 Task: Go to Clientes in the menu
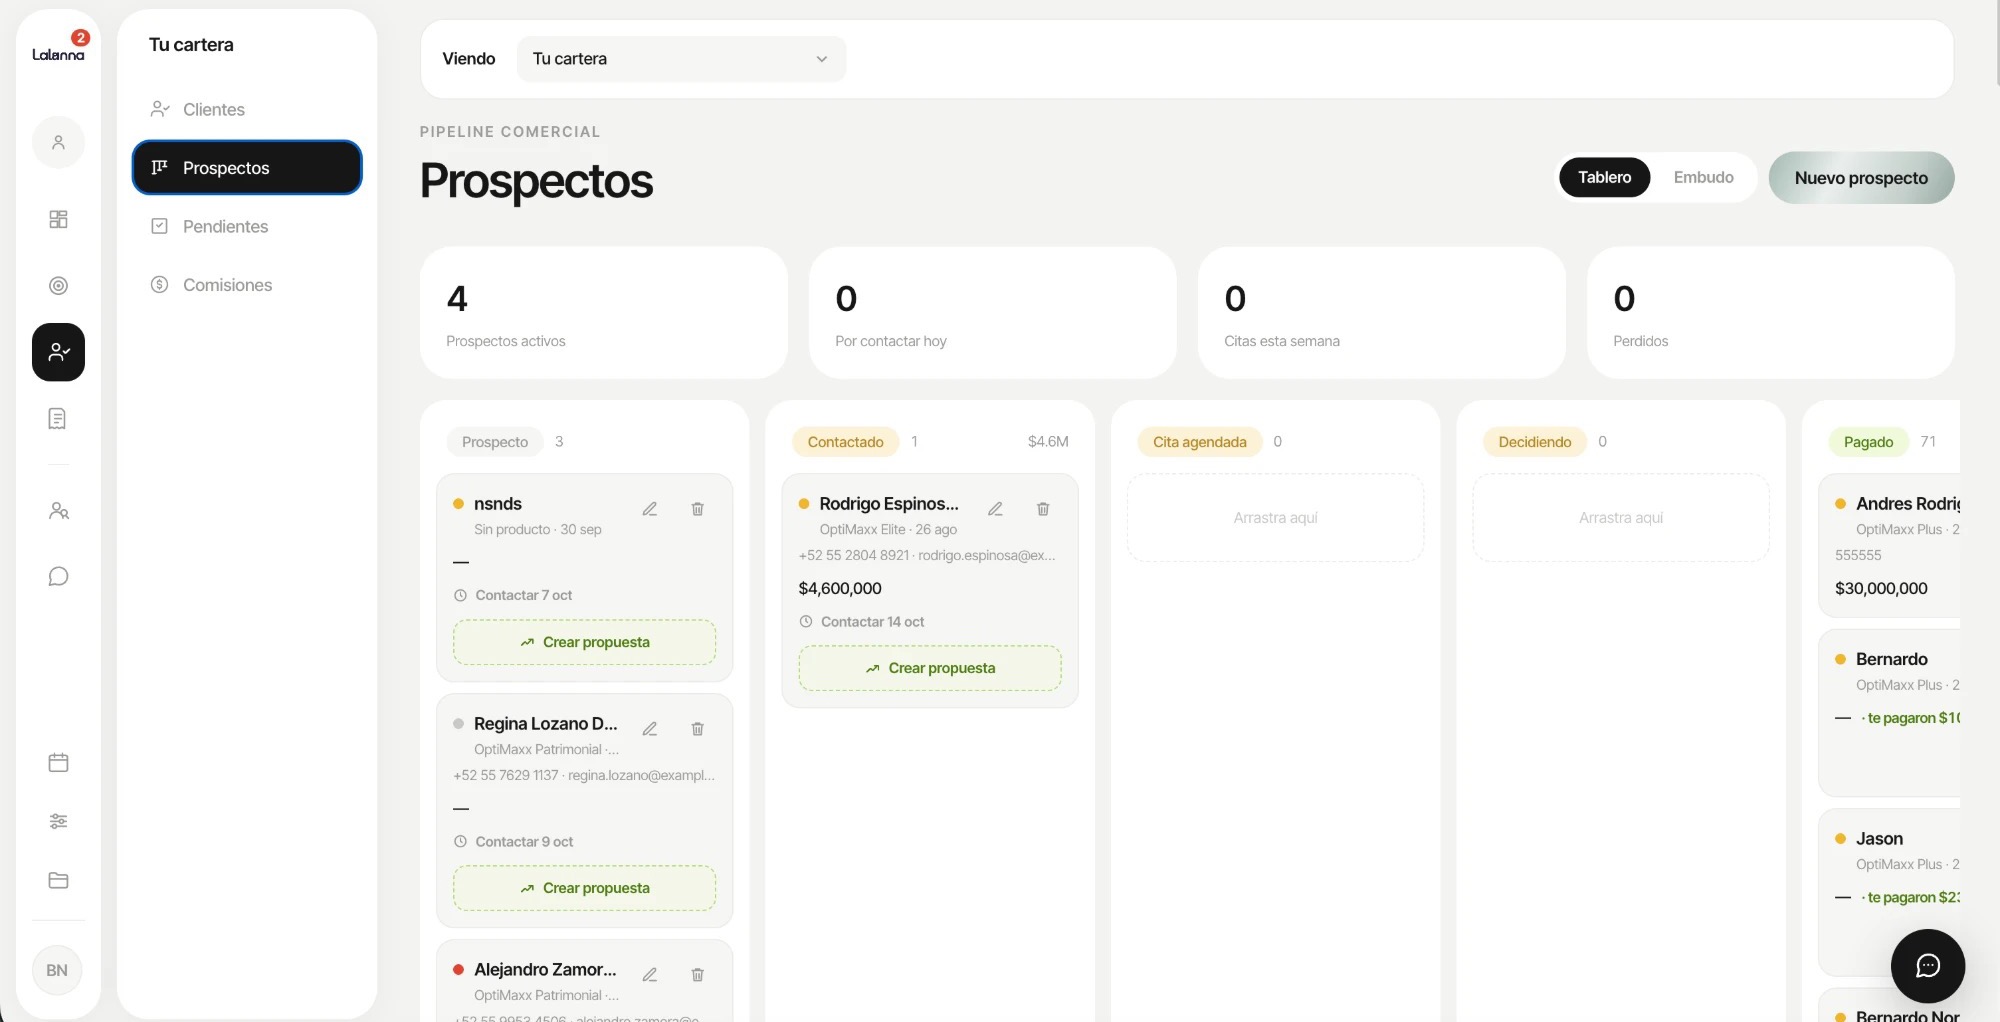(247, 109)
